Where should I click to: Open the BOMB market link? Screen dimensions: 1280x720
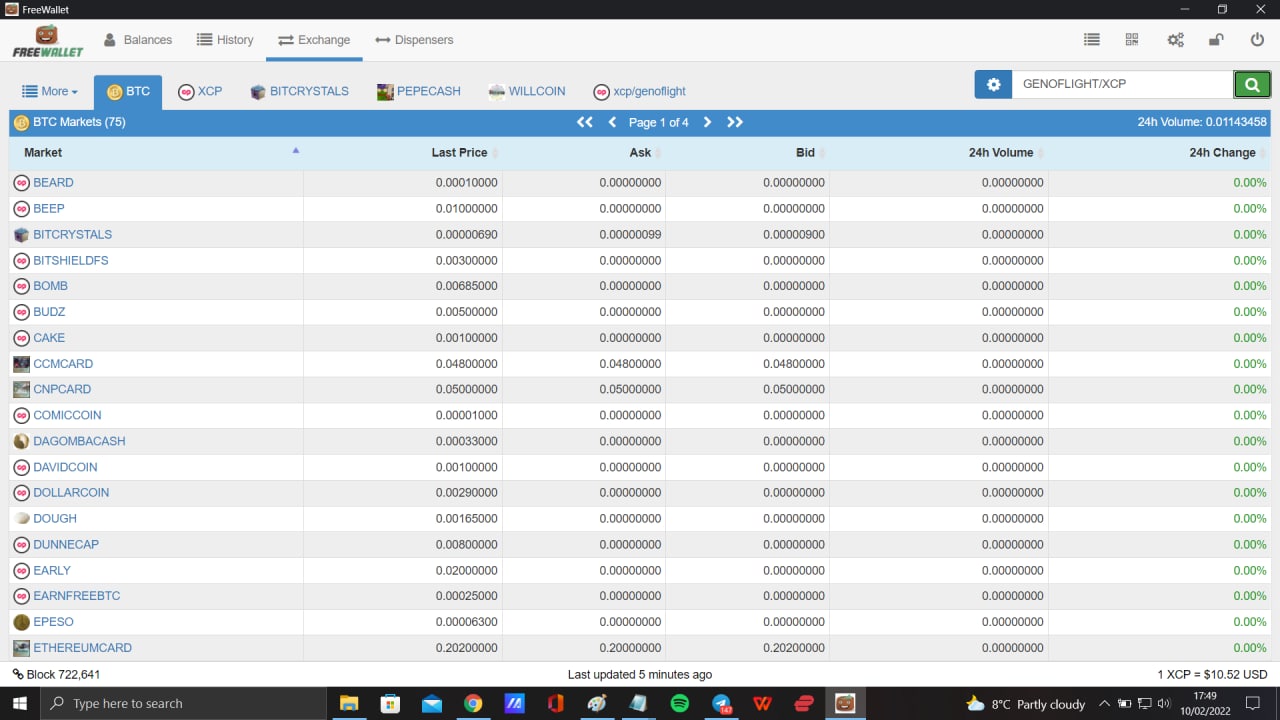pyautogui.click(x=51, y=286)
